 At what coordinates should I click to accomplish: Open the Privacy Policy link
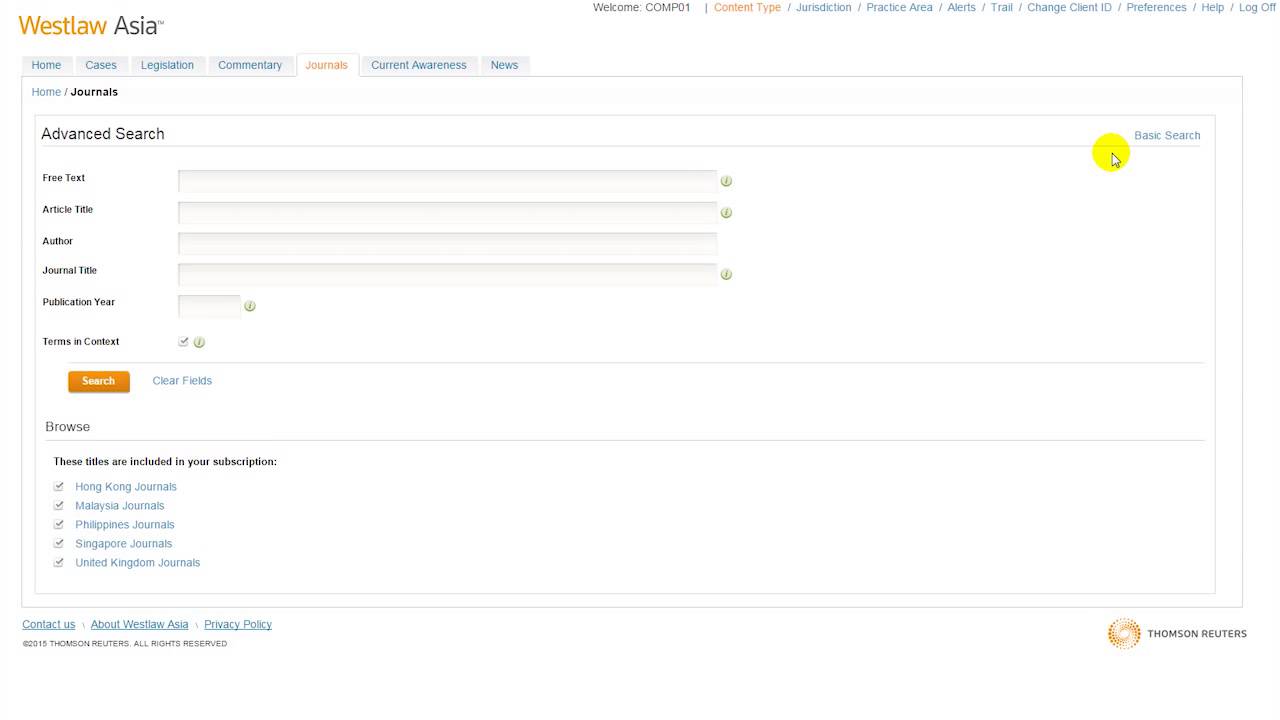point(238,625)
